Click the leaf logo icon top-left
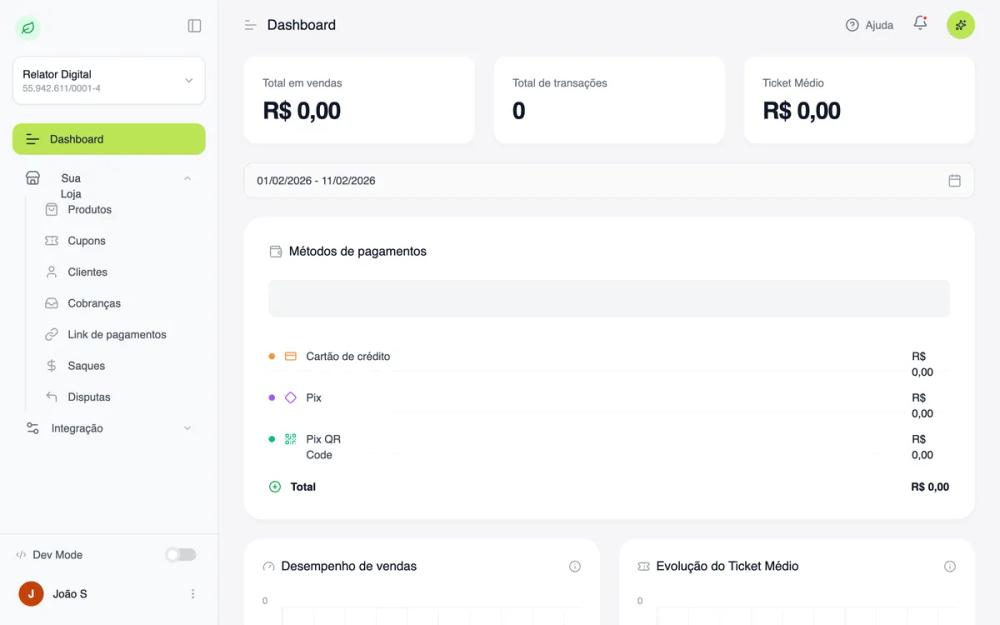1000x625 pixels. pyautogui.click(x=27, y=26)
